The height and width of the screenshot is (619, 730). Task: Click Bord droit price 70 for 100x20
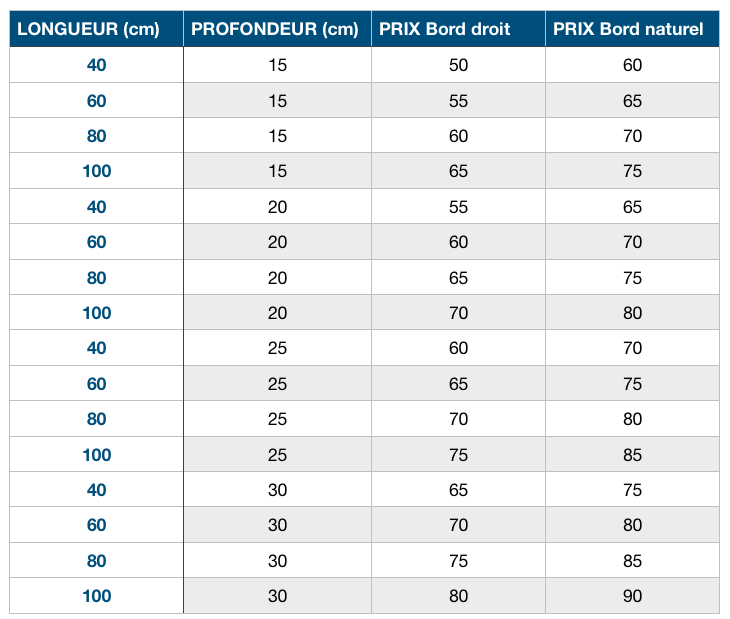tap(458, 313)
